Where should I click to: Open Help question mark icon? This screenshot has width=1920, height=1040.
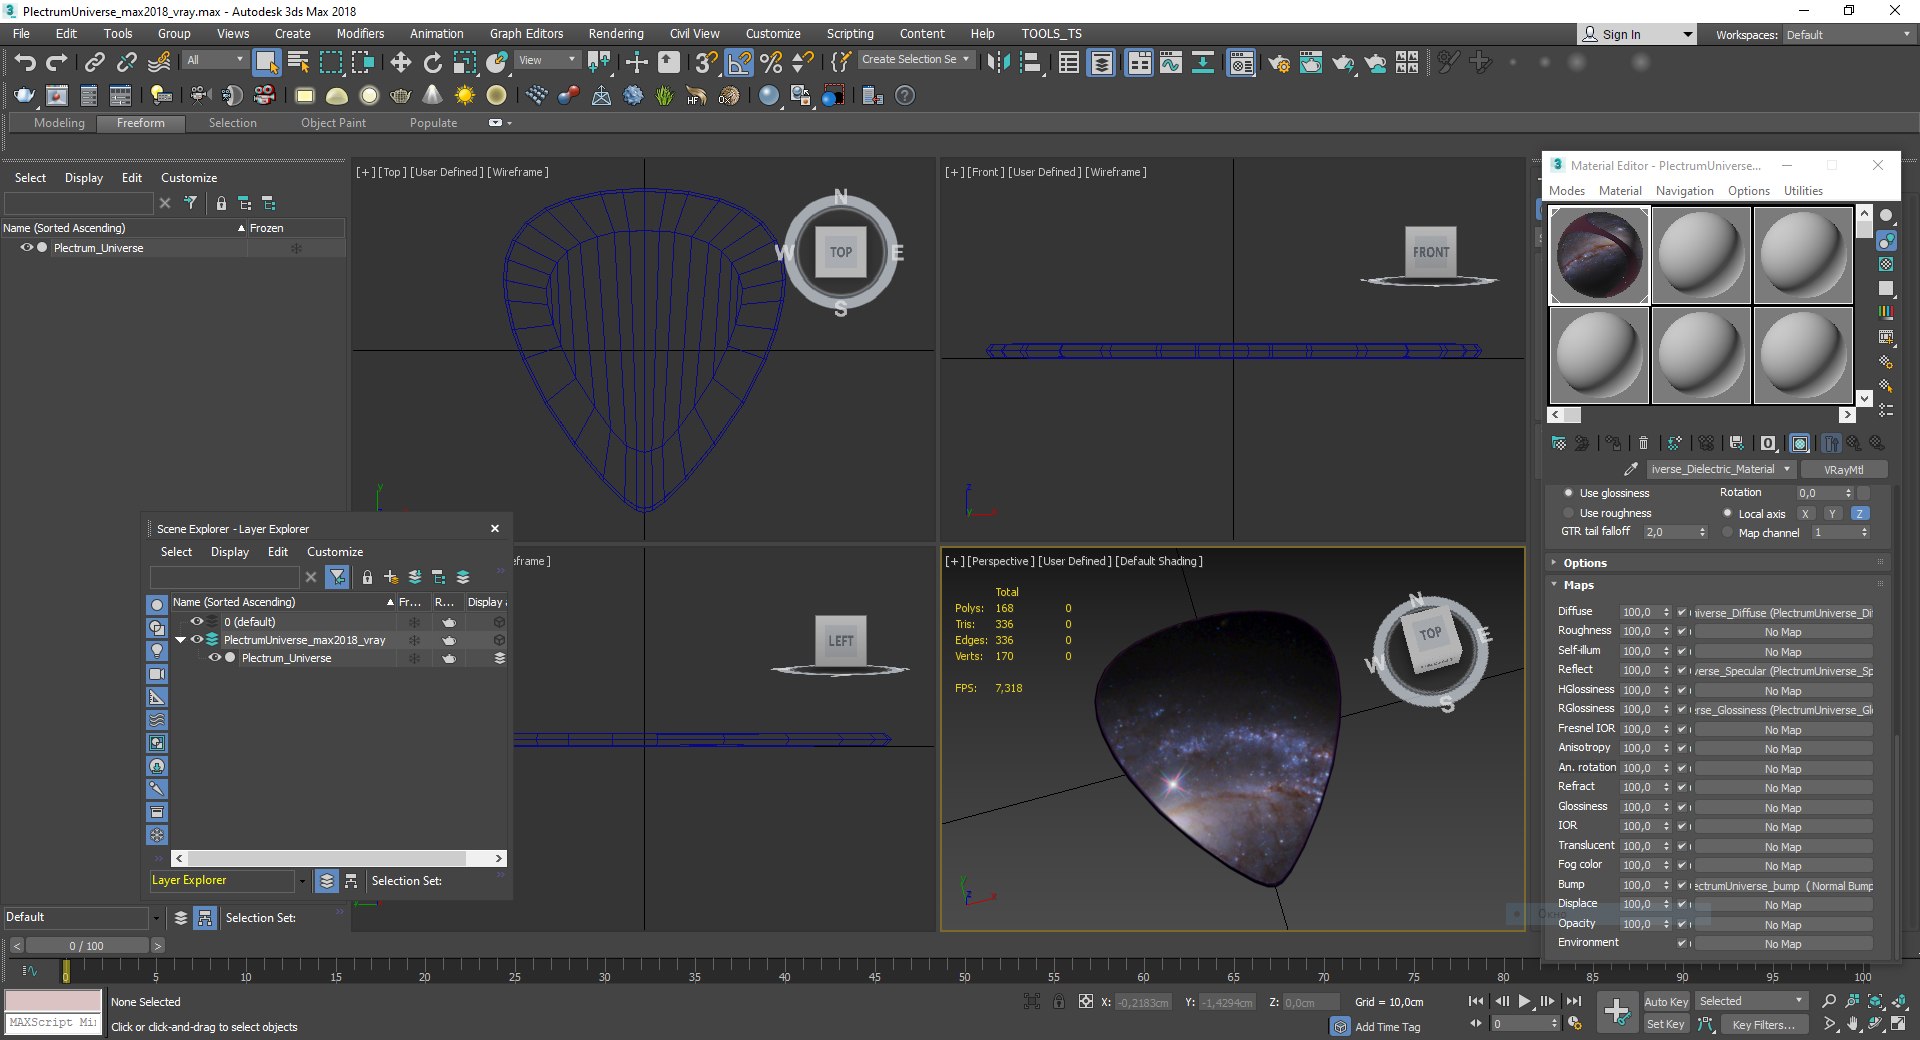pos(905,96)
